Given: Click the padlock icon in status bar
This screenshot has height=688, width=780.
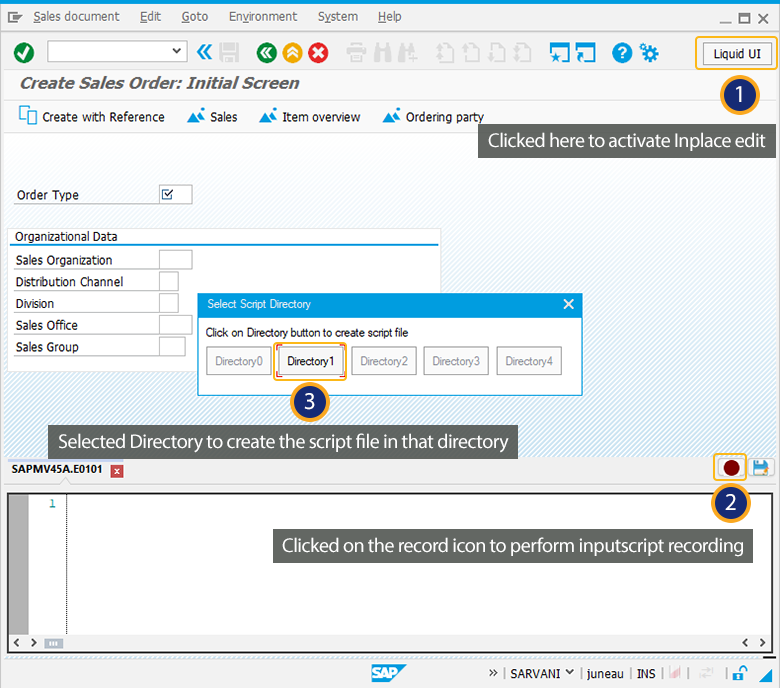Looking at the screenshot, I should pyautogui.click(x=740, y=673).
